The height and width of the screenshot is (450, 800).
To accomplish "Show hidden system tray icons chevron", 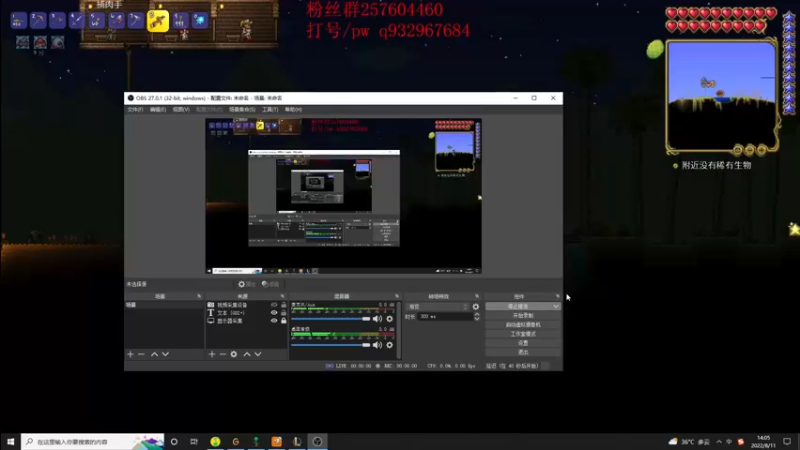I will pyautogui.click(x=719, y=441).
